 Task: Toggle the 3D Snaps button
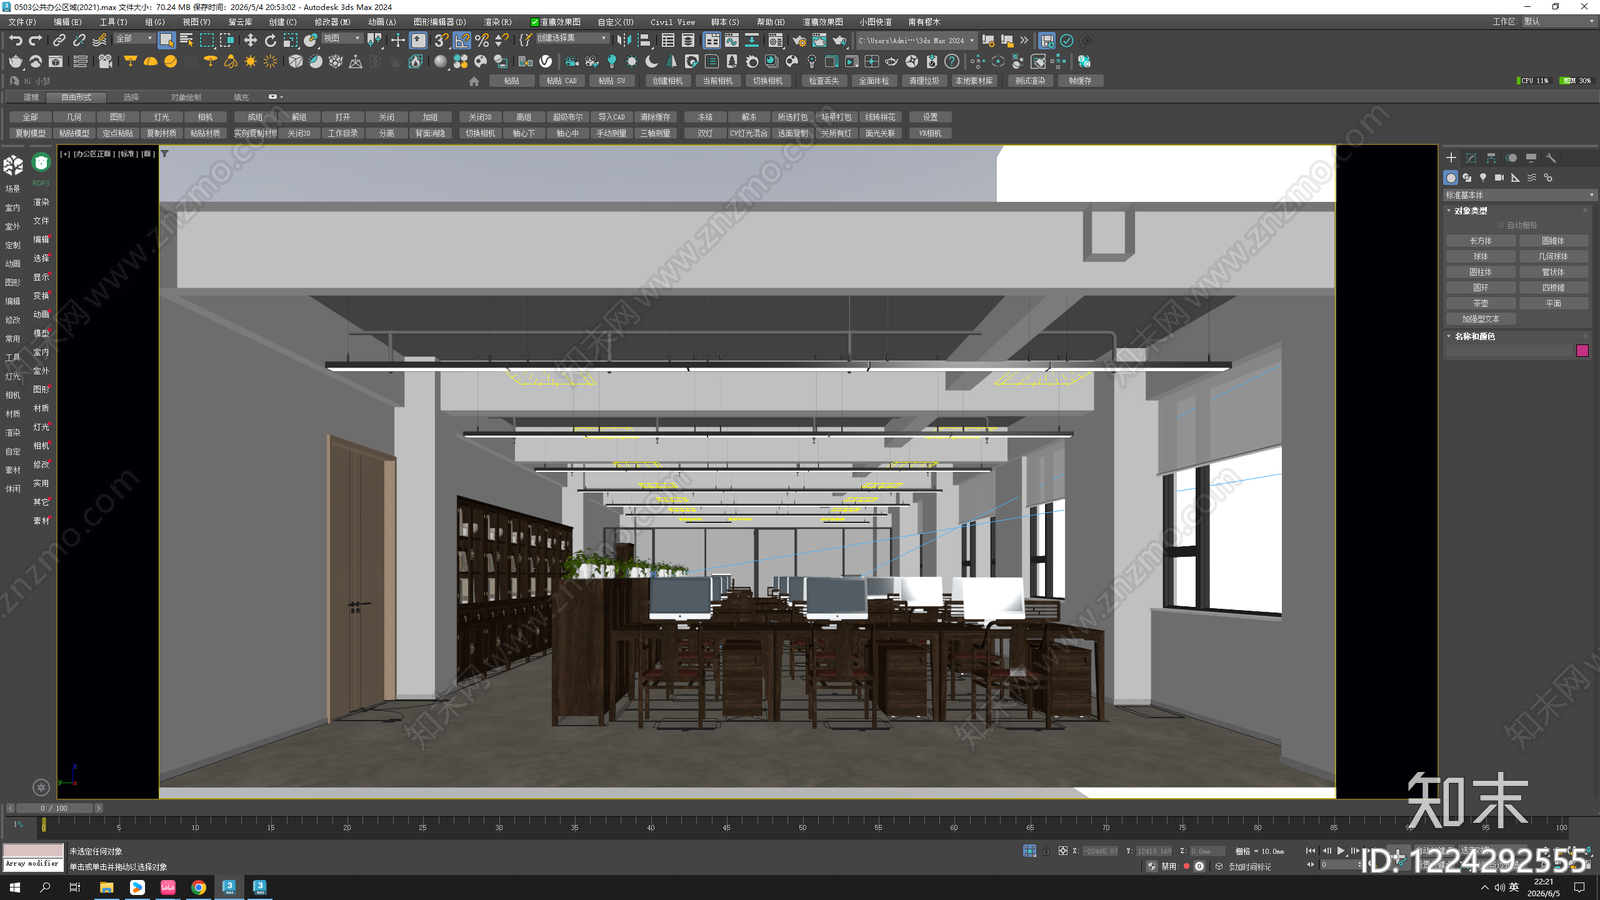441,41
